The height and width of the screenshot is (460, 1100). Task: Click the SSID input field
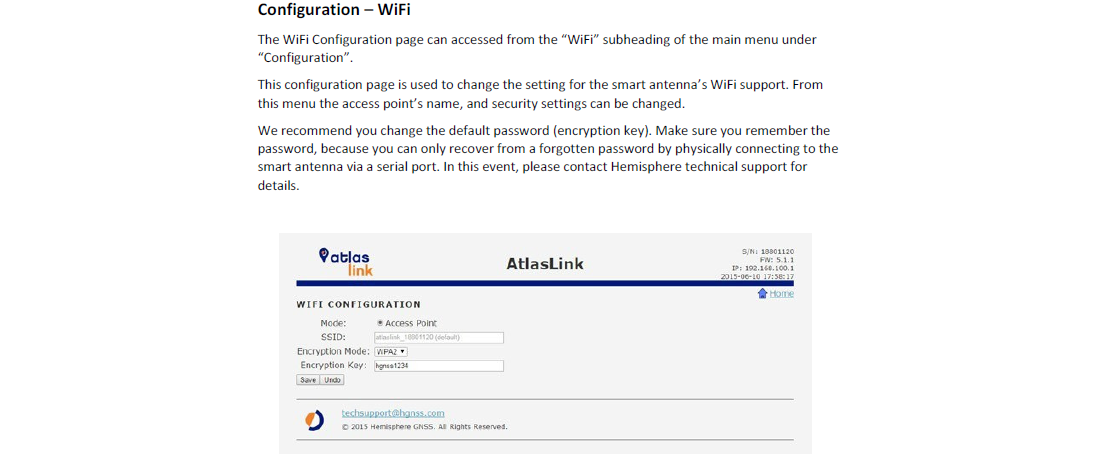438,337
